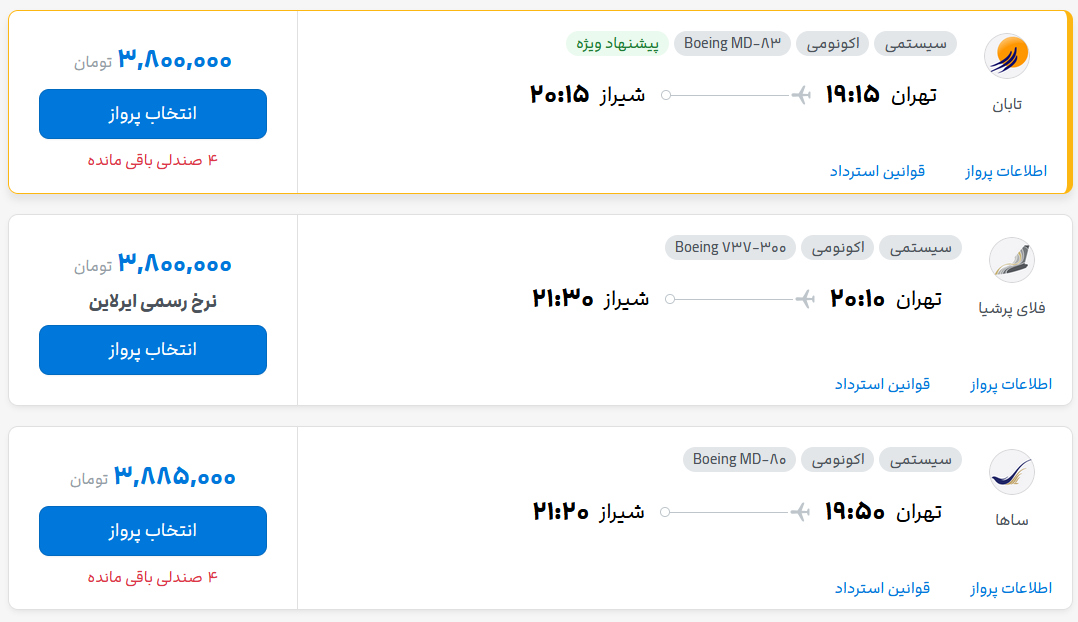Click the Boeing 737-300 aircraft tag
Image resolution: width=1078 pixels, height=622 pixels.
(x=730, y=247)
